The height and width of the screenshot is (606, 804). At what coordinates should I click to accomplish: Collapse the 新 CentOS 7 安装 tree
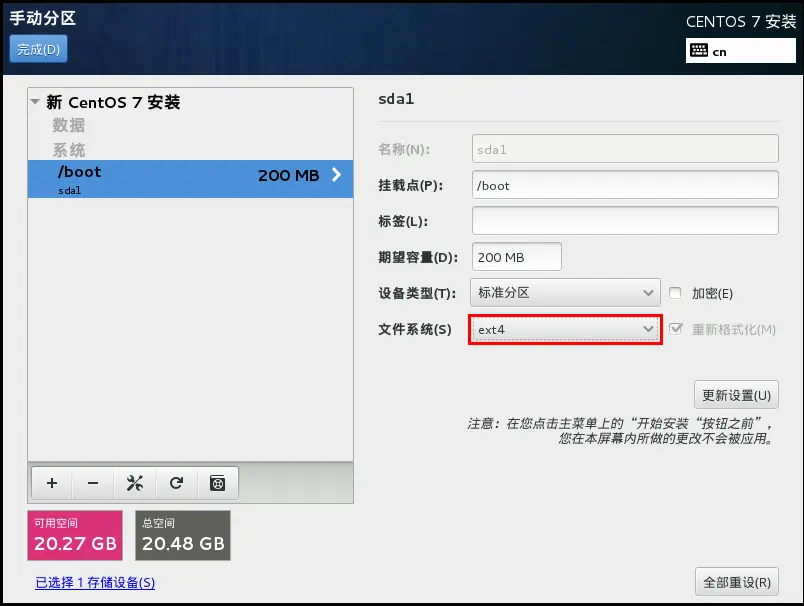tap(35, 102)
